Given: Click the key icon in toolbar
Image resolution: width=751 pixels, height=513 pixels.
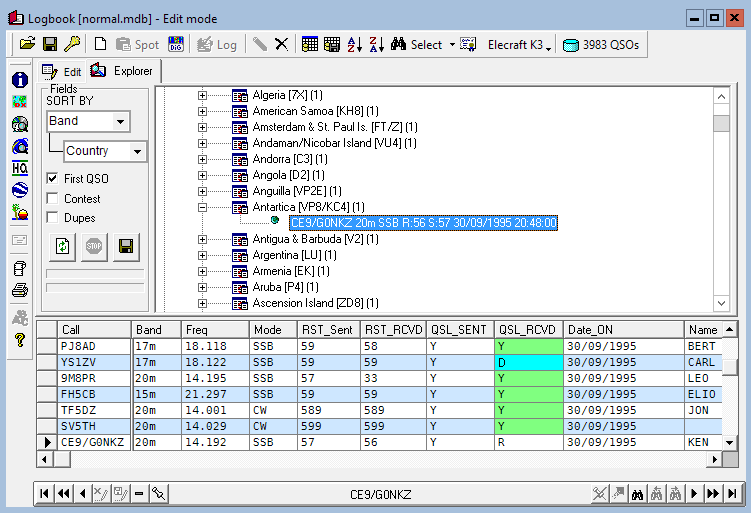Looking at the screenshot, I should 72,45.
